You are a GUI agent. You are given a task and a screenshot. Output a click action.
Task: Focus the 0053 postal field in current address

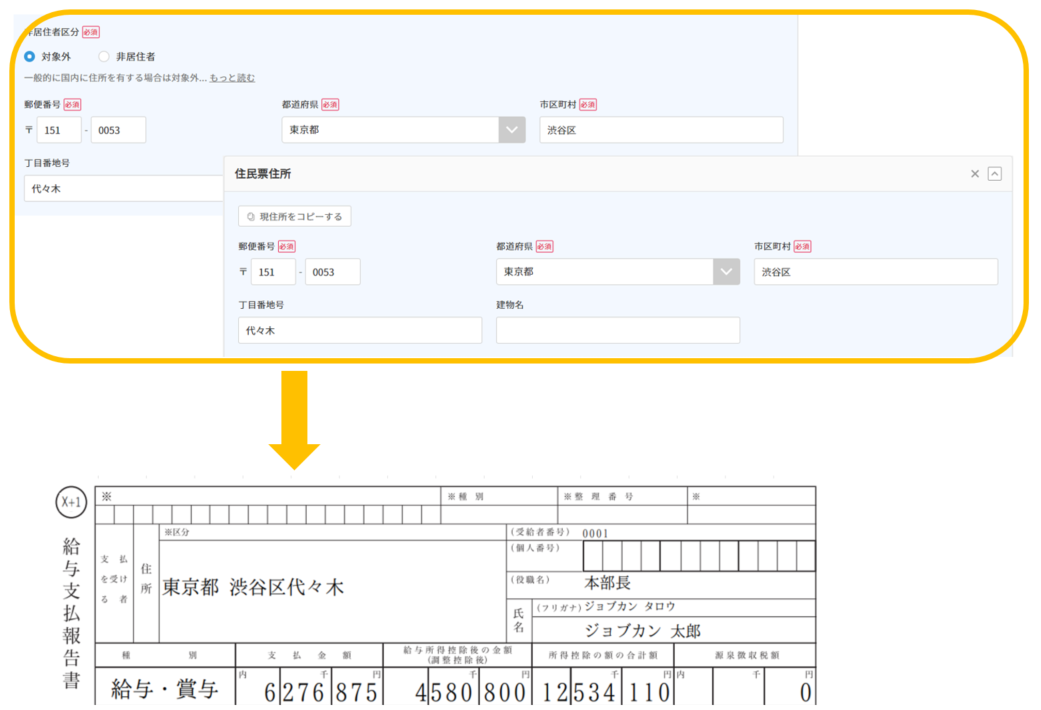click(x=118, y=130)
